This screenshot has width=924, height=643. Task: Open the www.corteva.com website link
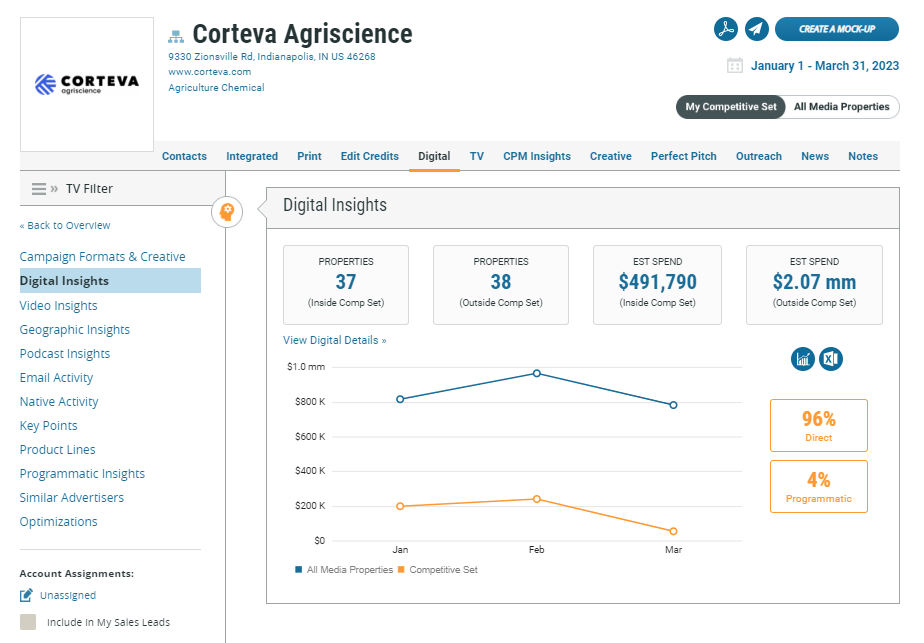[210, 72]
